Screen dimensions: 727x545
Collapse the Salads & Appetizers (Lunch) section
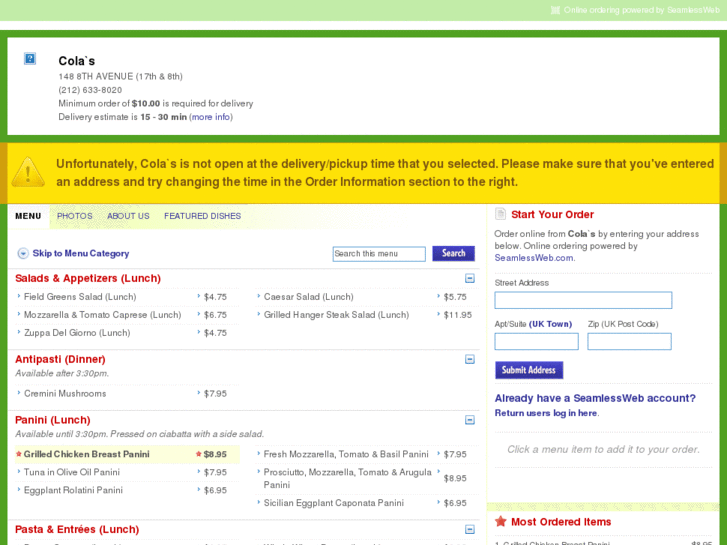click(x=470, y=278)
